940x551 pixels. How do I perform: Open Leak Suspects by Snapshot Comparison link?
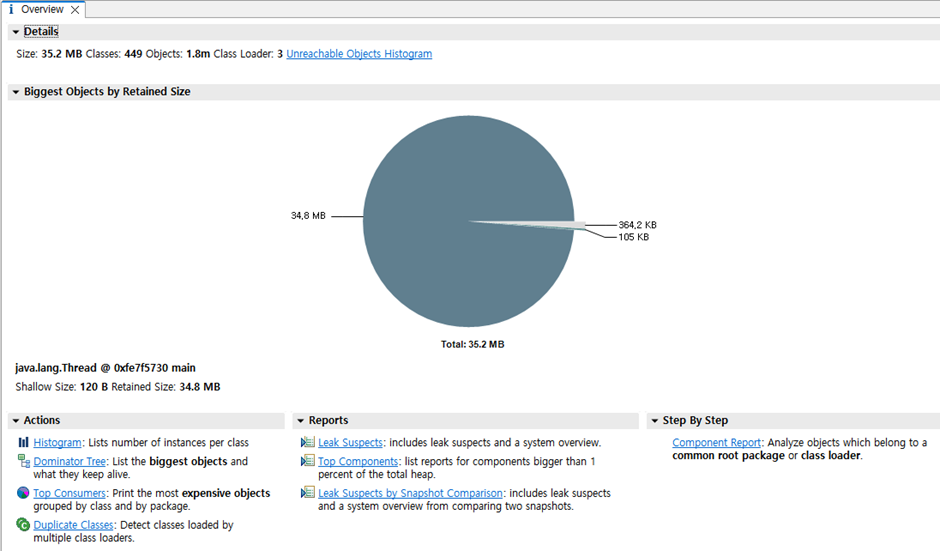411,493
